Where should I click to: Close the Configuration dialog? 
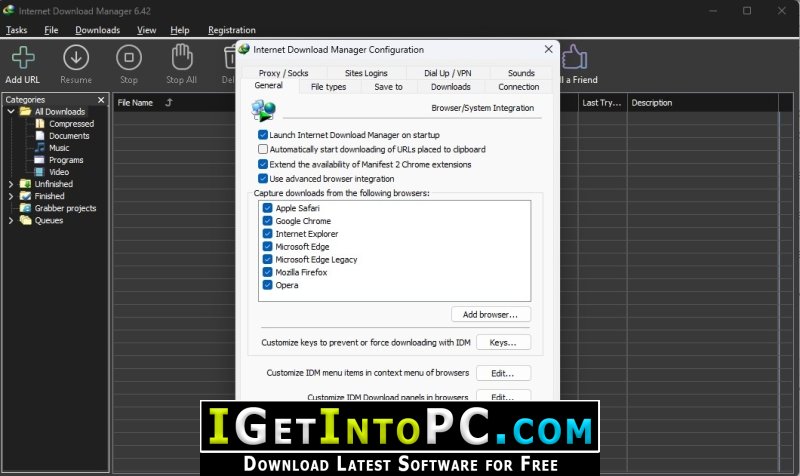tap(548, 49)
